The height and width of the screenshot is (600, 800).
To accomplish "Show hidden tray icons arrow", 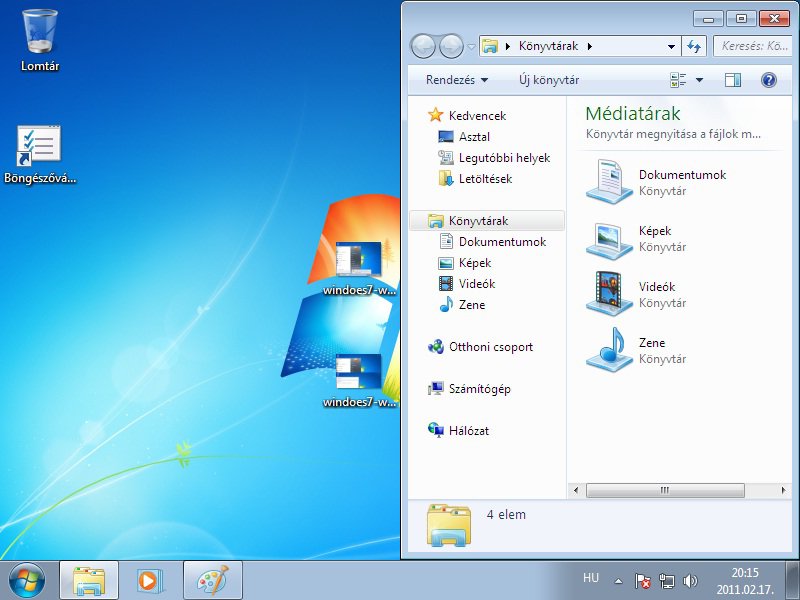I will [x=618, y=581].
